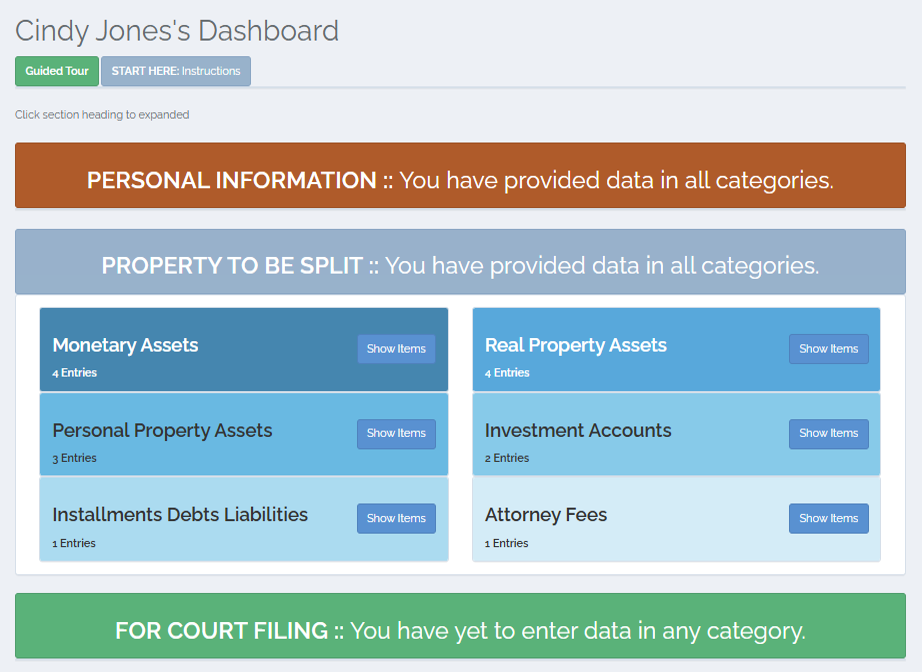922x672 pixels.
Task: Start the Guided Tour
Action: 57,71
